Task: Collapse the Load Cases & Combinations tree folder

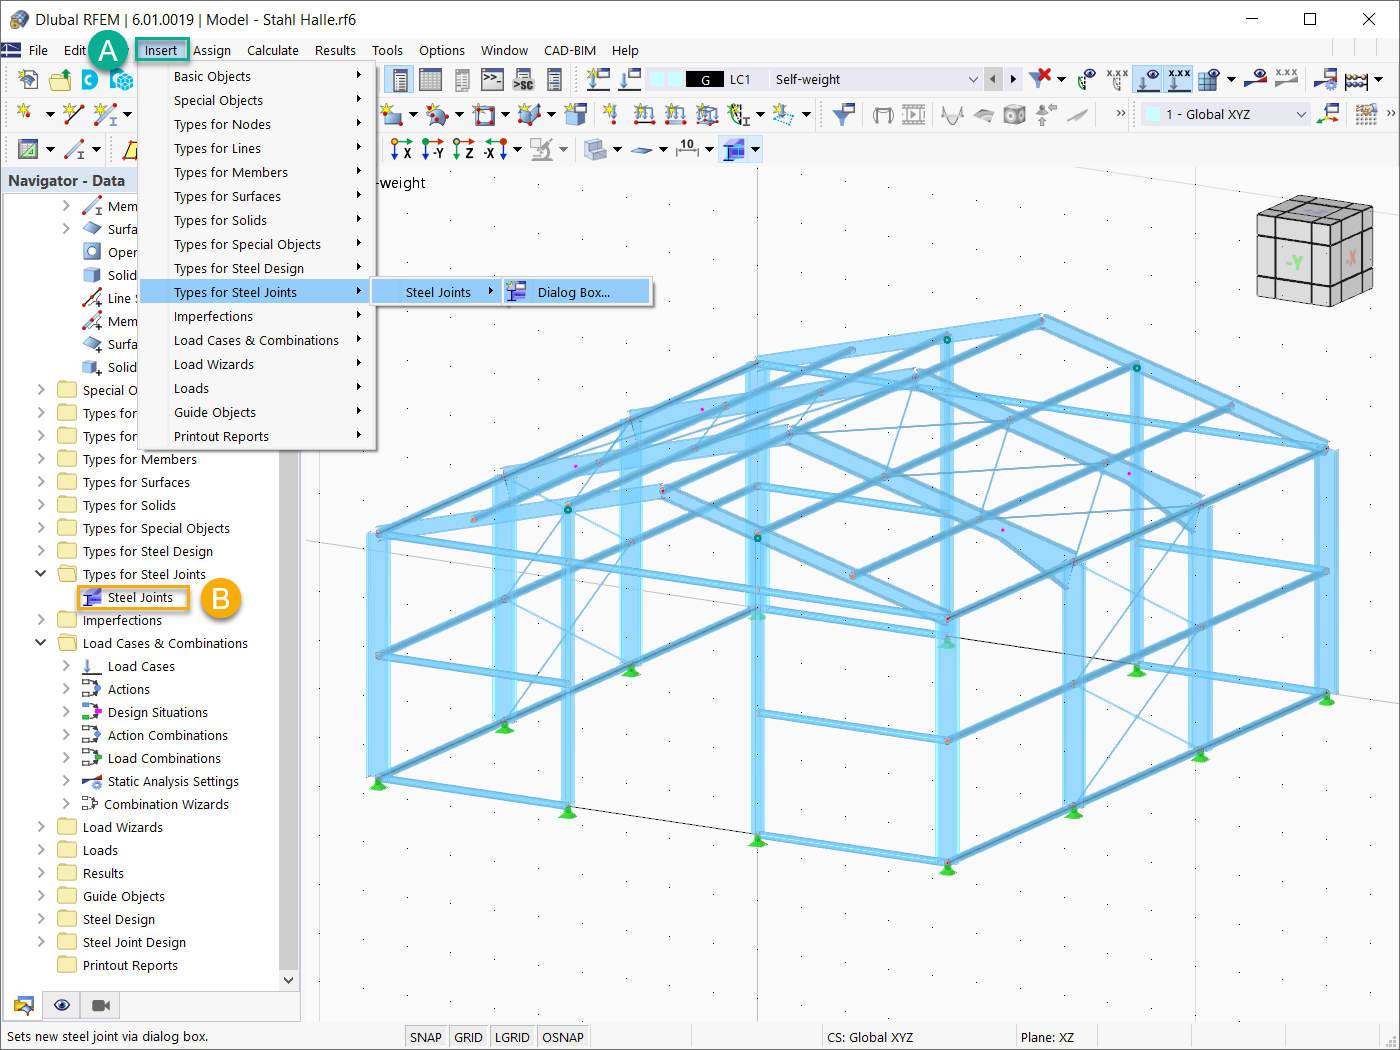Action: [x=41, y=643]
